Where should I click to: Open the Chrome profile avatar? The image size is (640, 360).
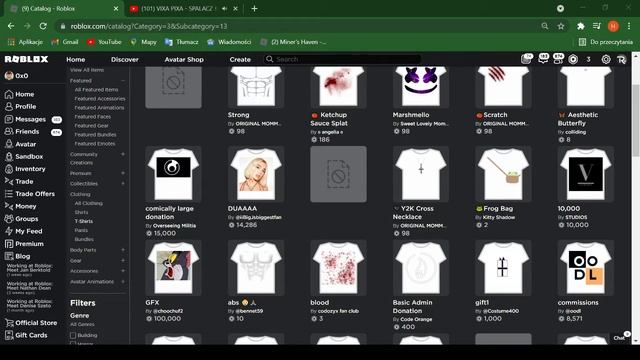613,26
